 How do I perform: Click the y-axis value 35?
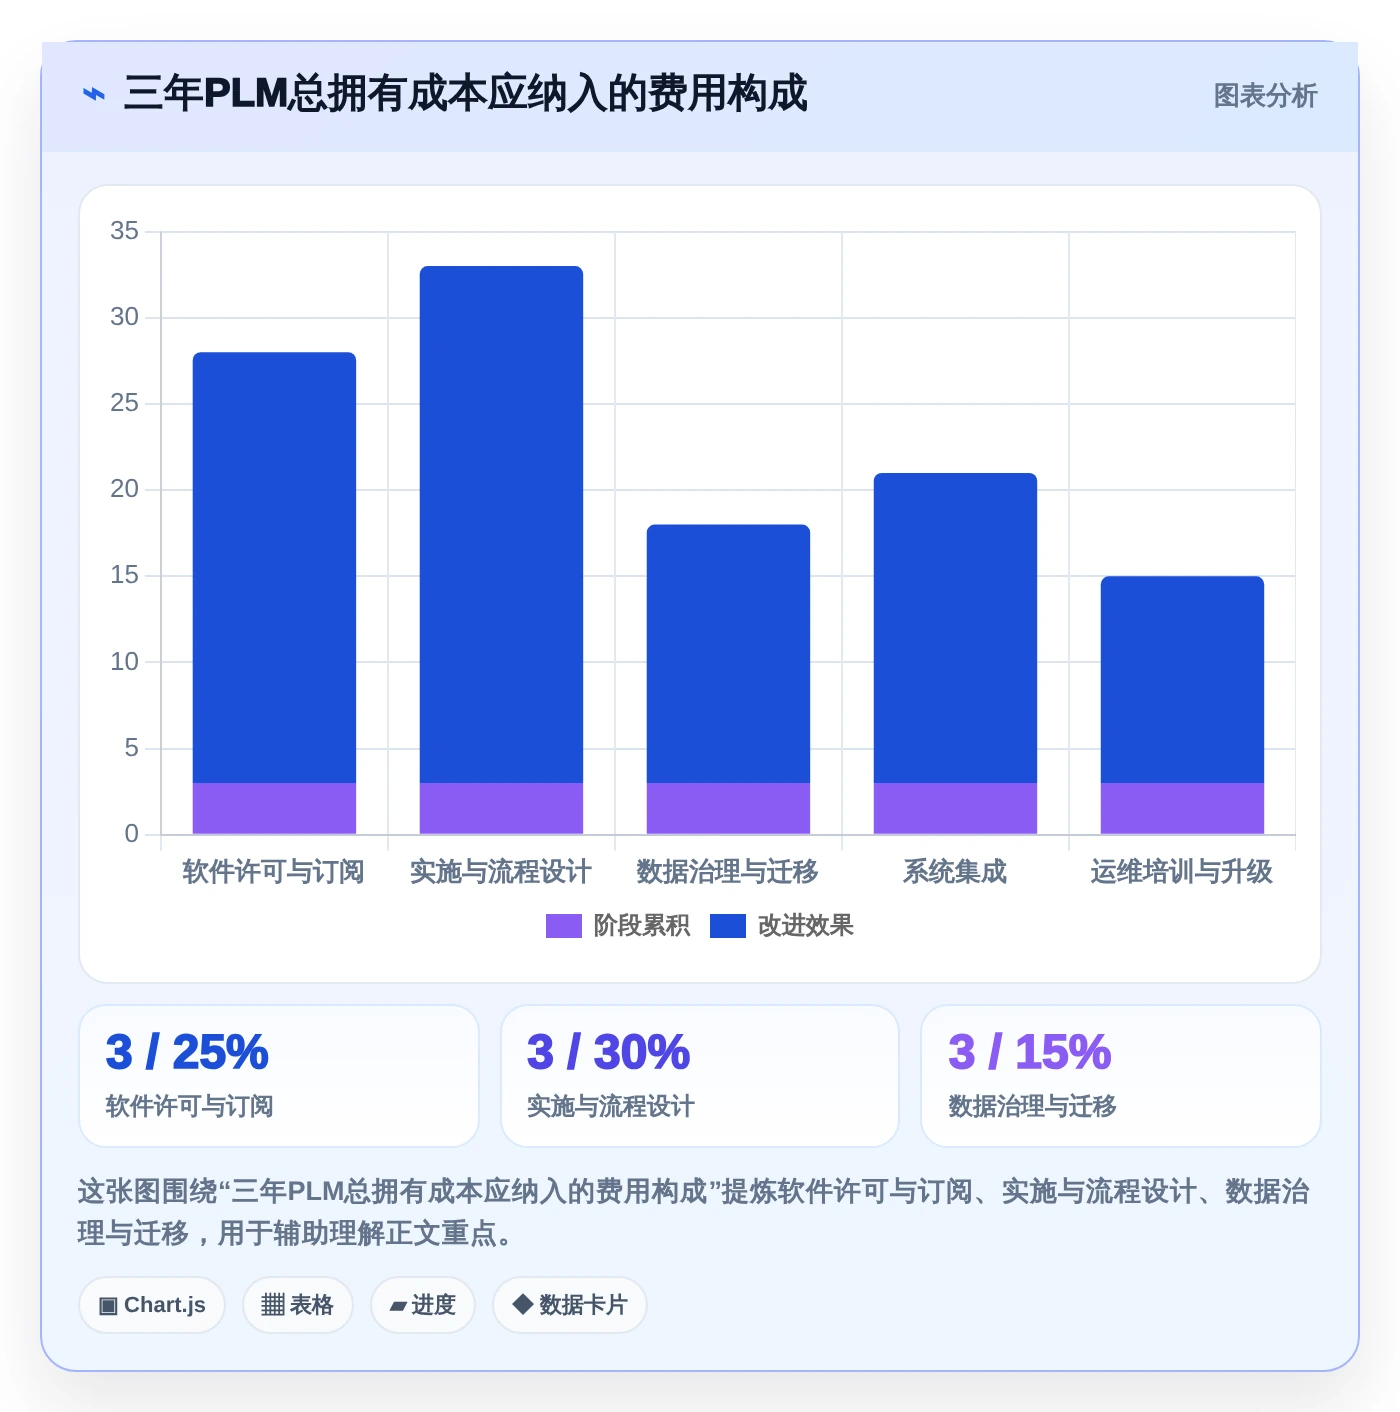[x=125, y=231]
